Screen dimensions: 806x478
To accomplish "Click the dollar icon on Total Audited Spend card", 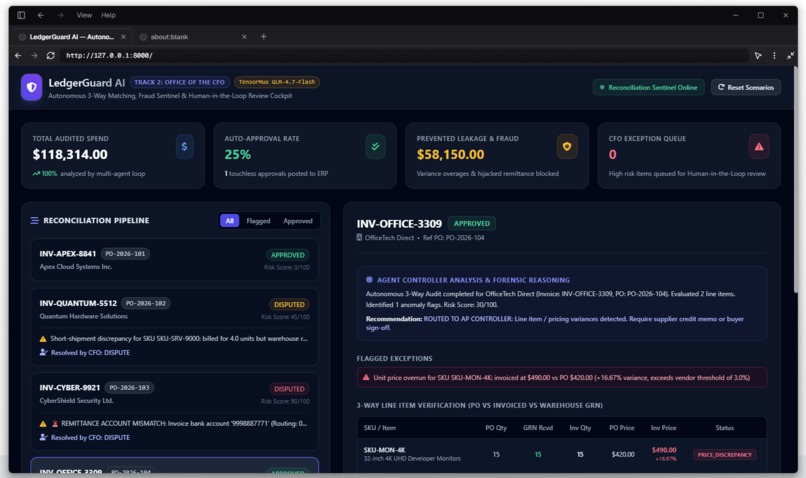I will tap(184, 146).
